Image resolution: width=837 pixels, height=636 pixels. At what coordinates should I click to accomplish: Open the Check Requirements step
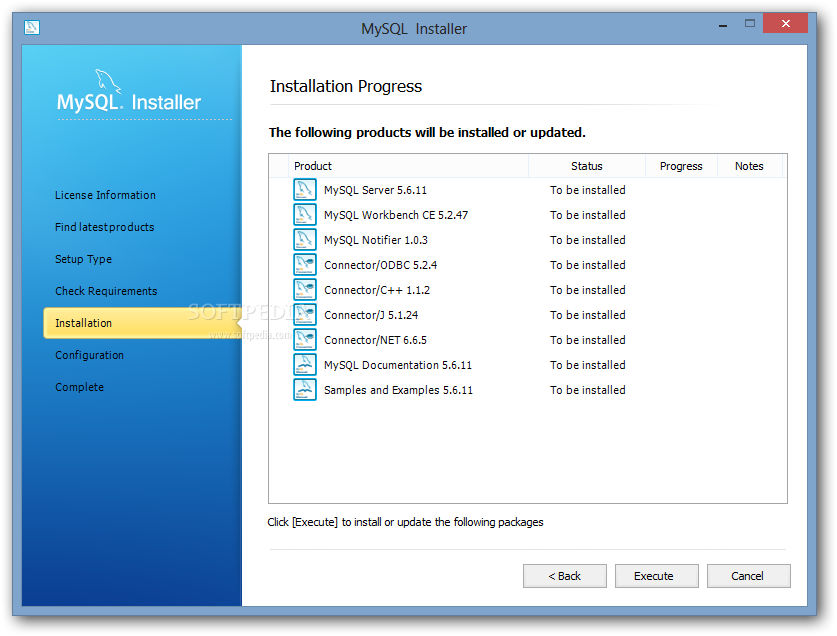coord(106,292)
